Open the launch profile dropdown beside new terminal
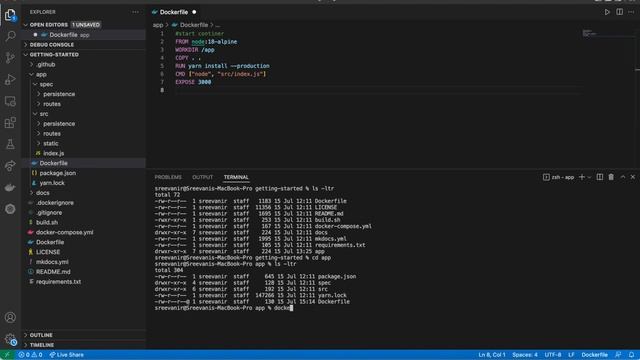The height and width of the screenshot is (360, 640). point(589,177)
